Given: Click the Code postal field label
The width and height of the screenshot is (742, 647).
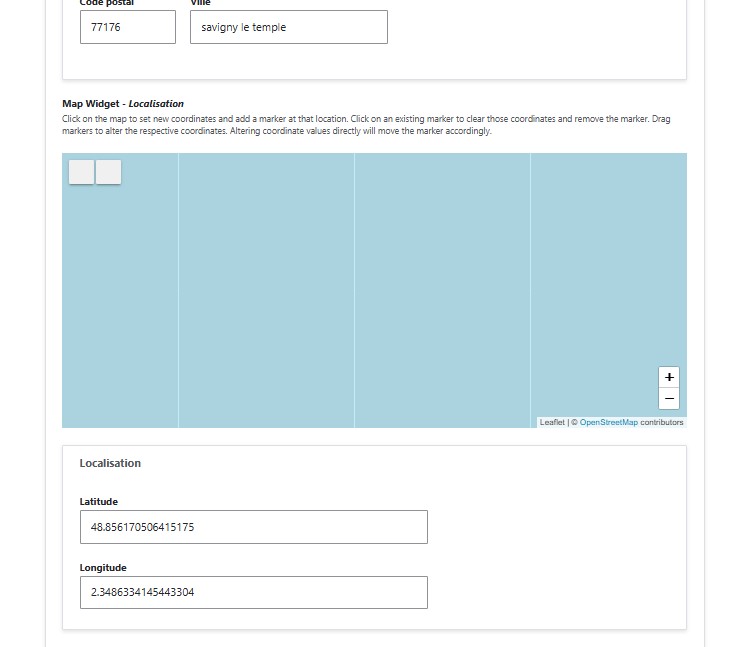Looking at the screenshot, I should click(107, 3).
